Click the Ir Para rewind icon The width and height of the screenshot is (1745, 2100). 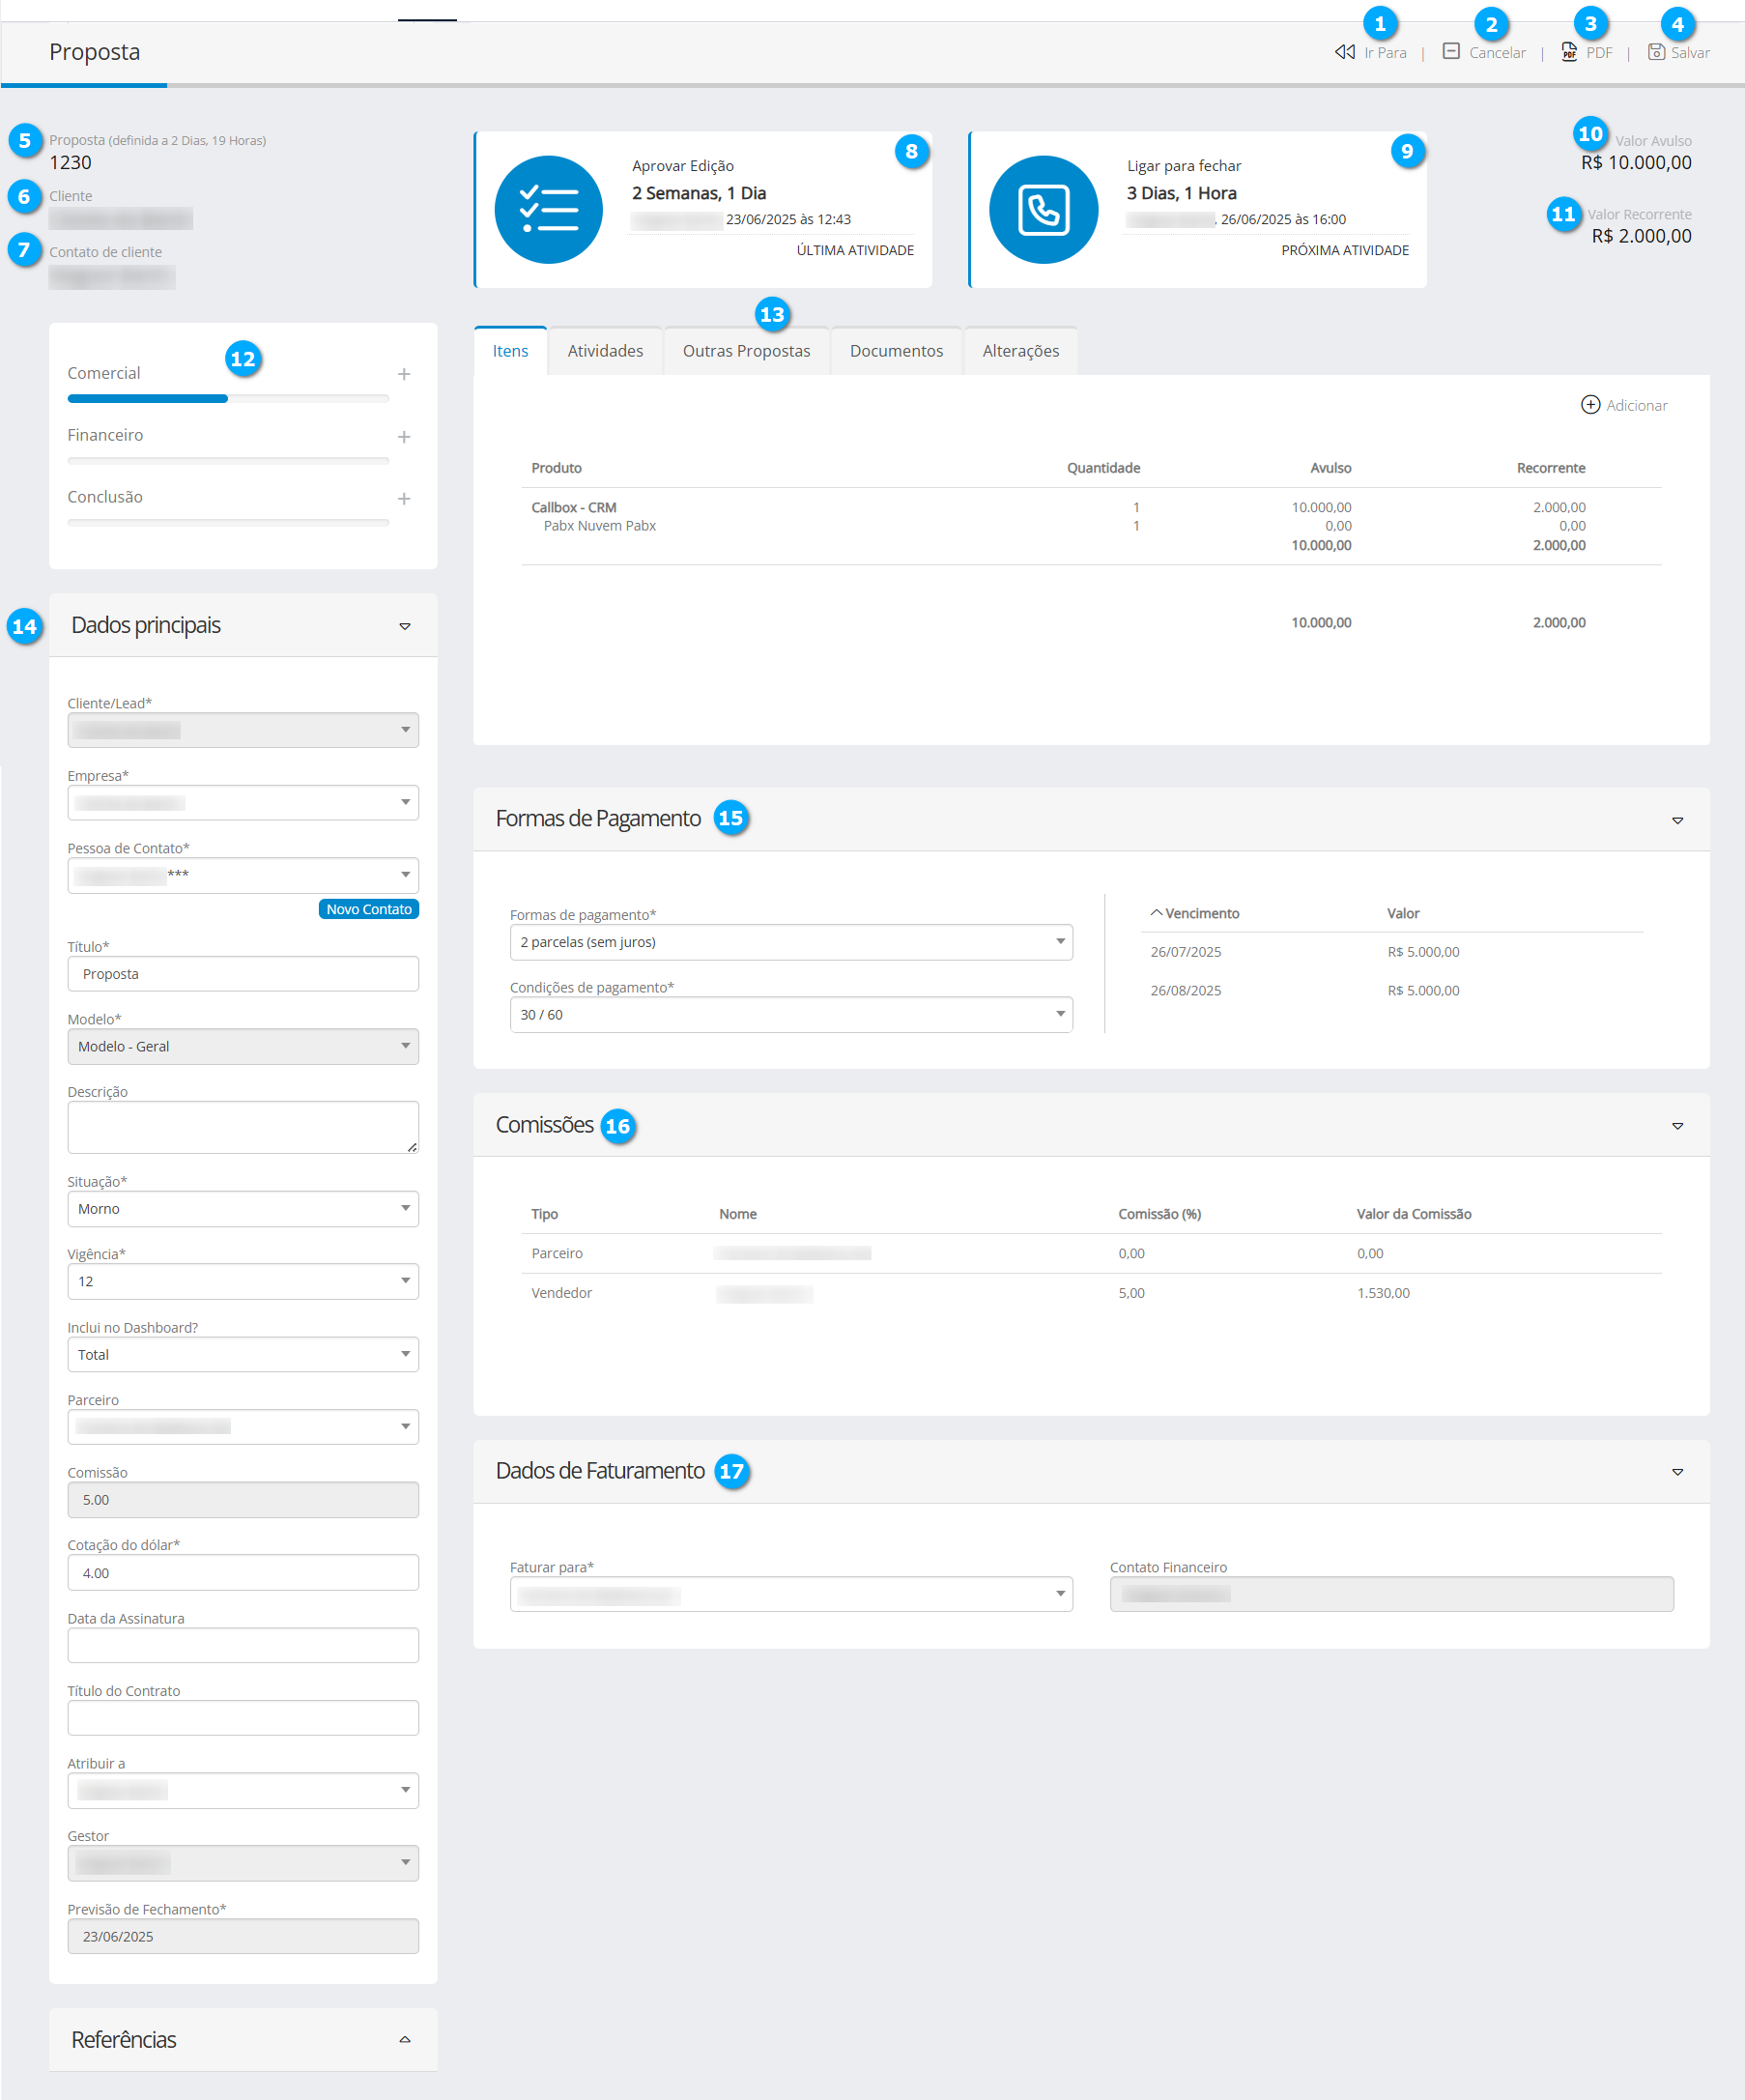pos(1344,52)
